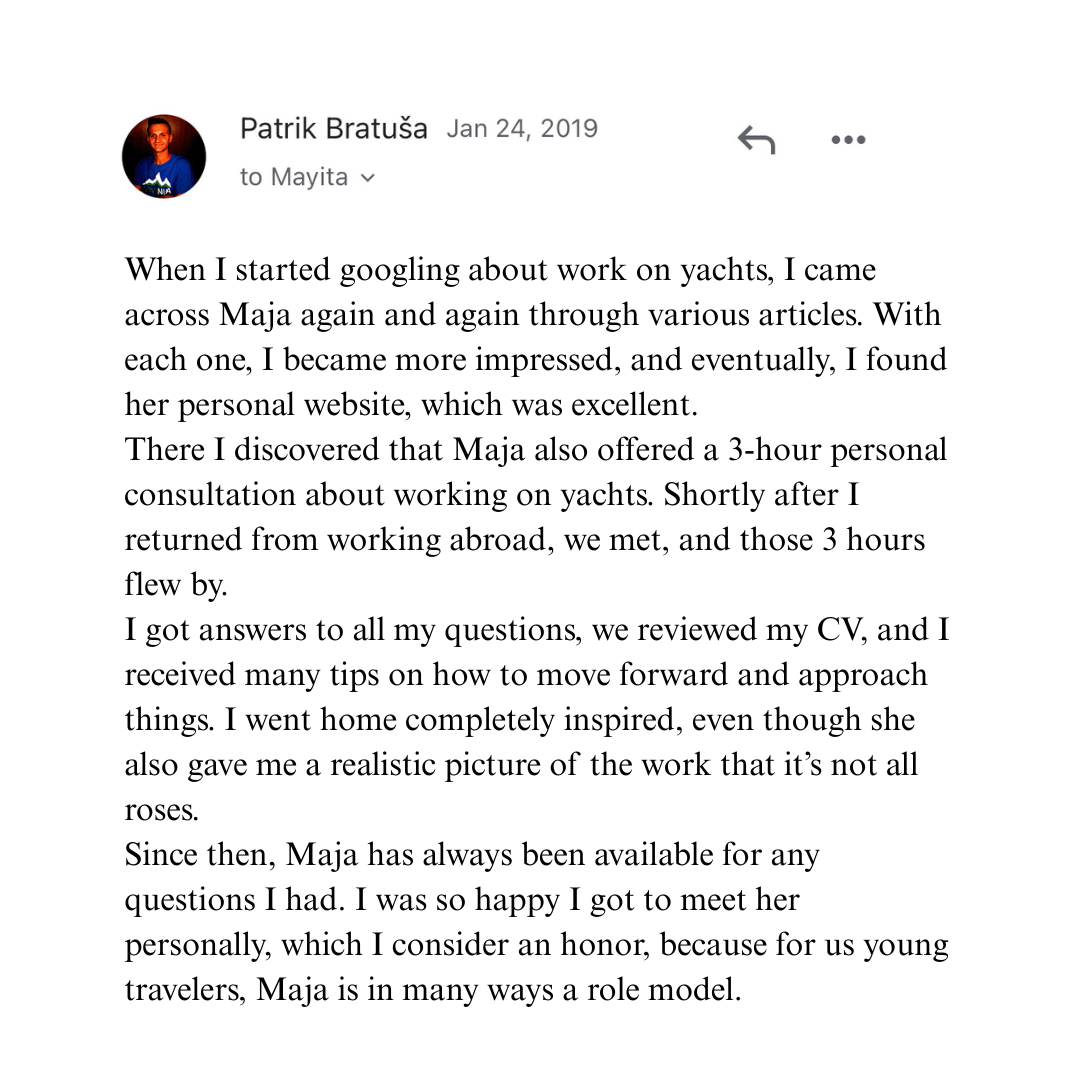Click Patrik Bratuša's profile avatar
This screenshot has width=1080, height=1080.
[164, 156]
